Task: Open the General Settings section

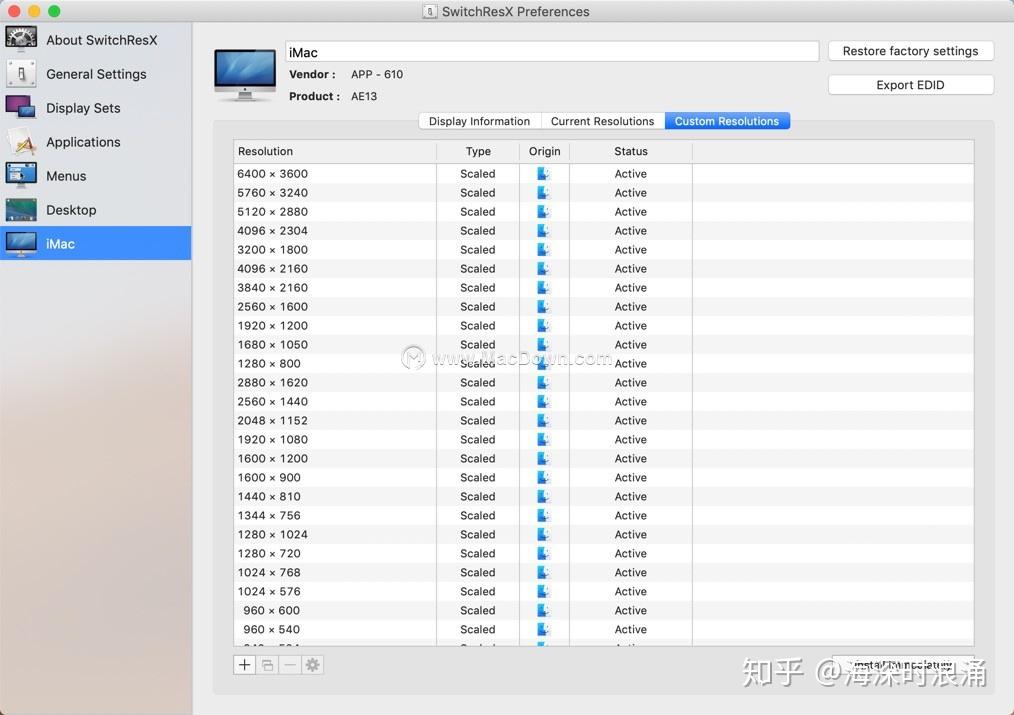Action: 96,73
